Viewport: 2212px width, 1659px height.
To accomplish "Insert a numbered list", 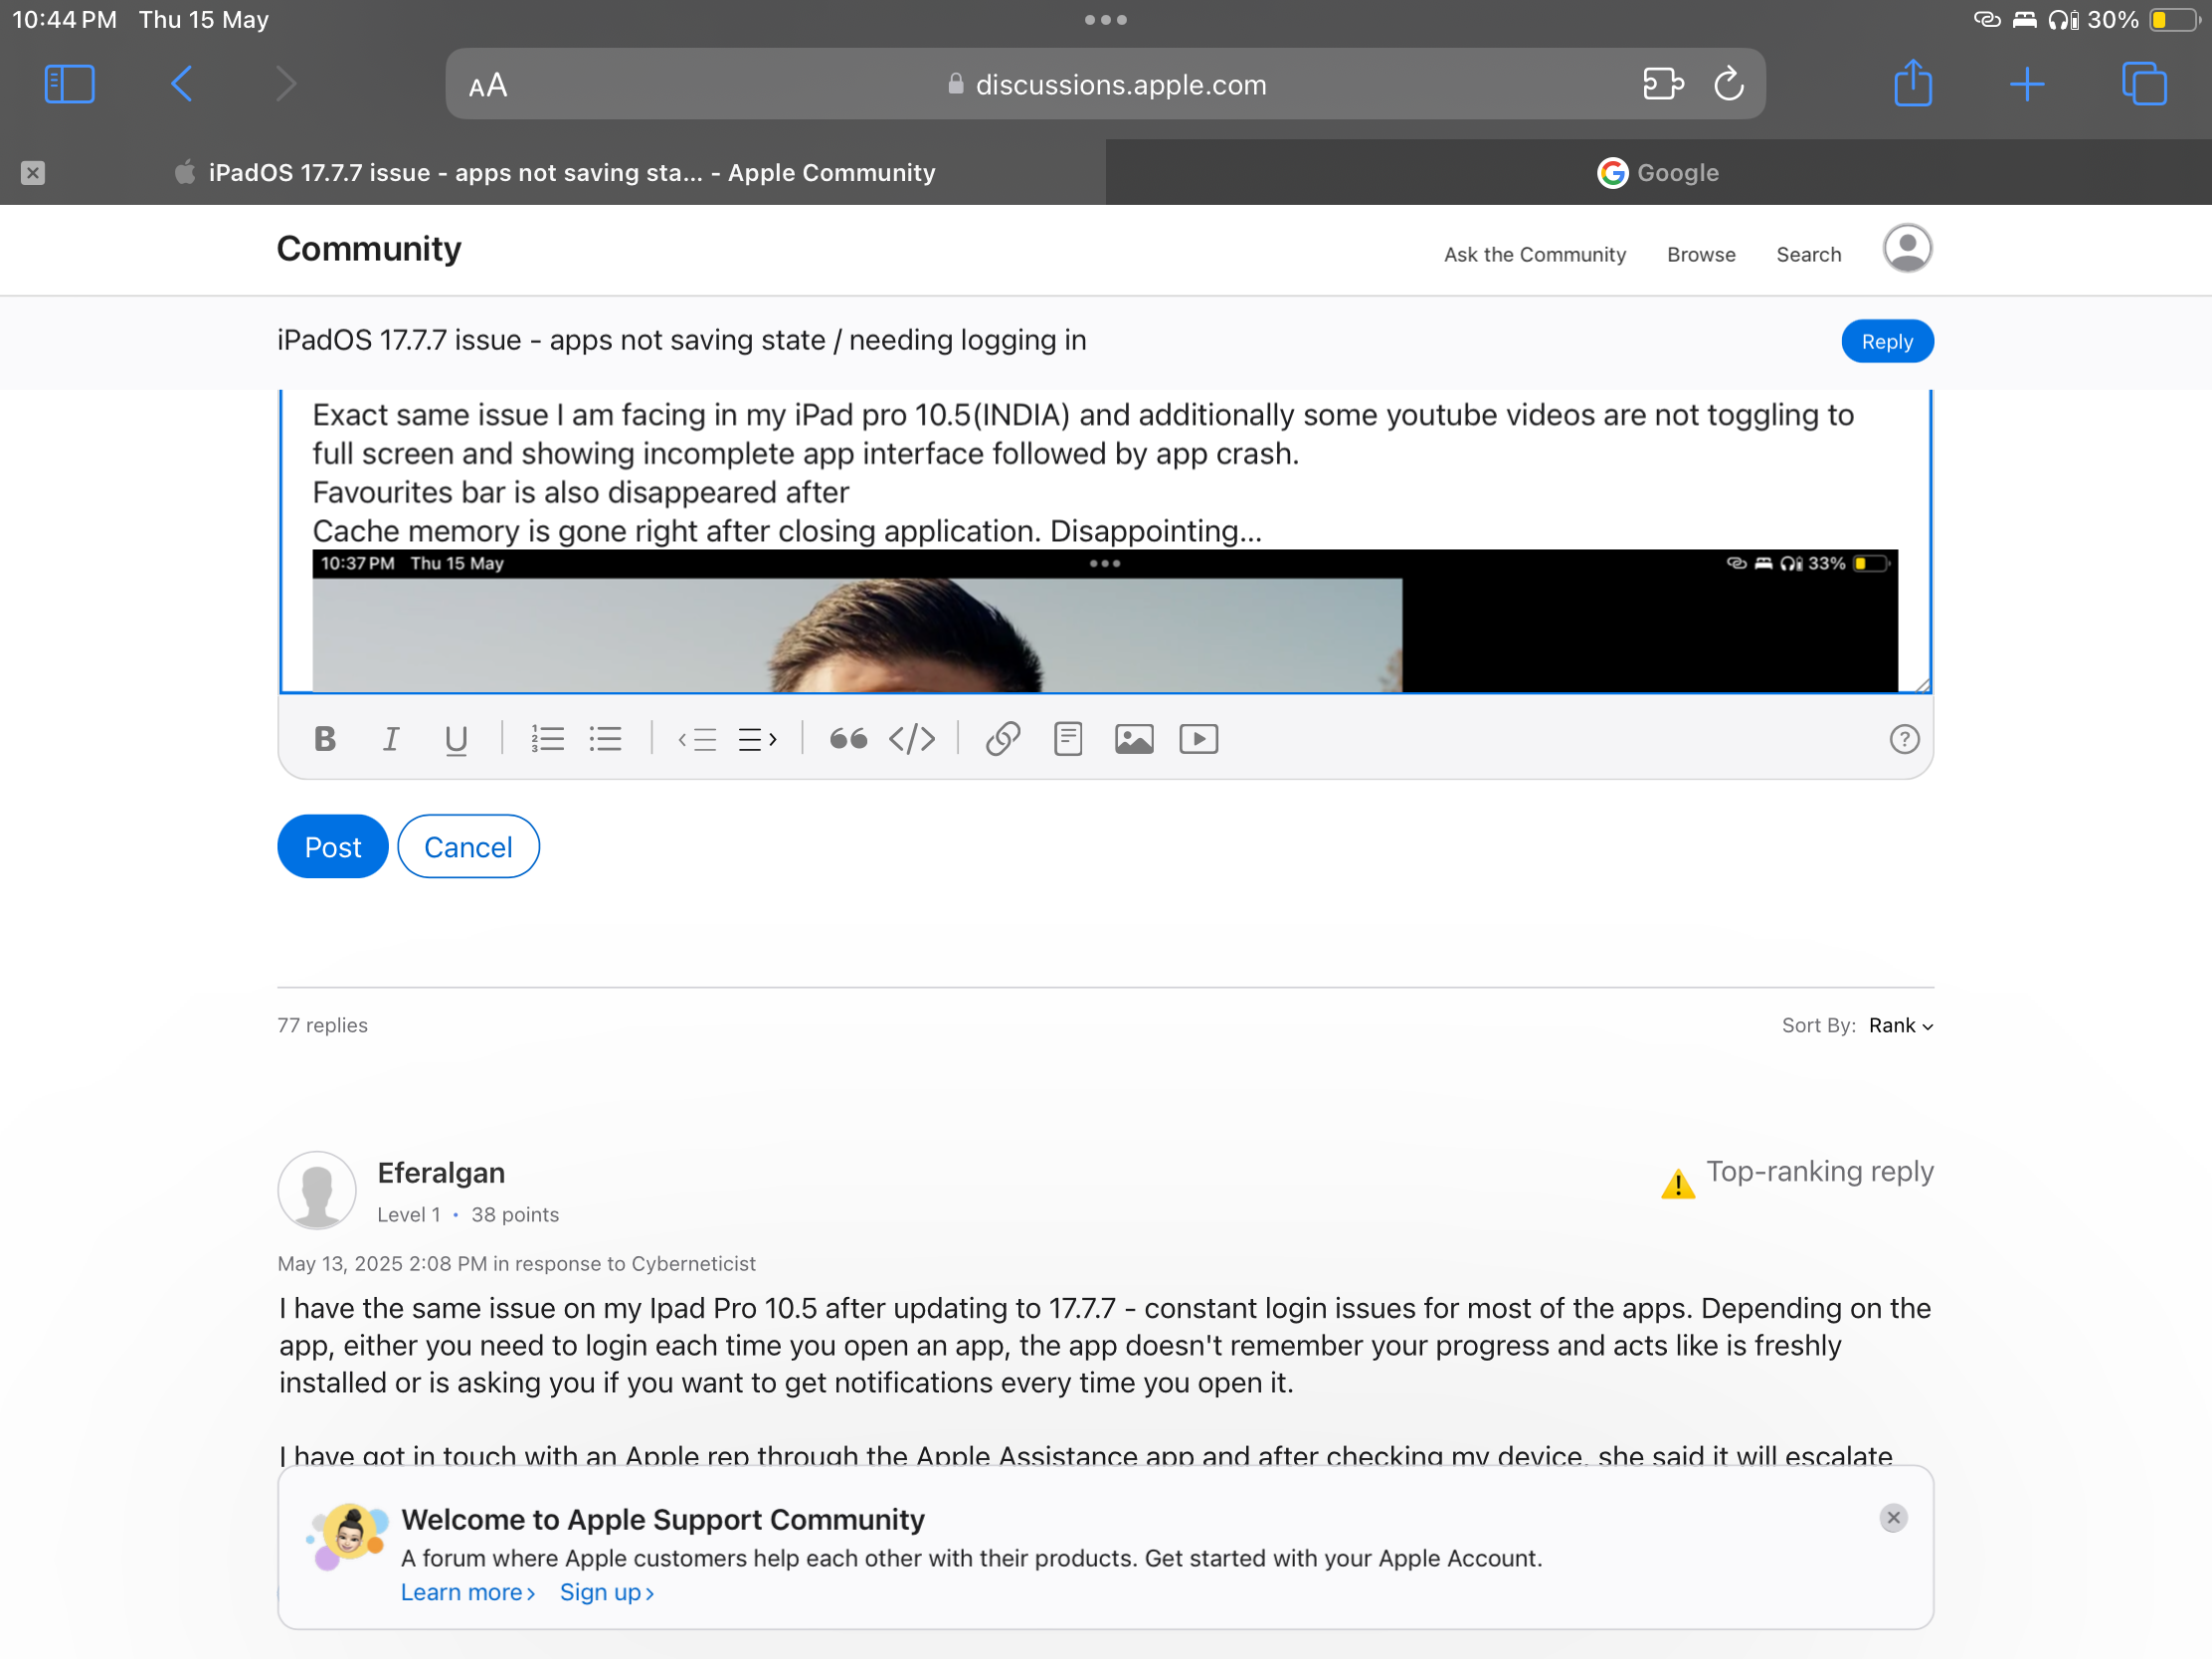I will pyautogui.click(x=547, y=739).
